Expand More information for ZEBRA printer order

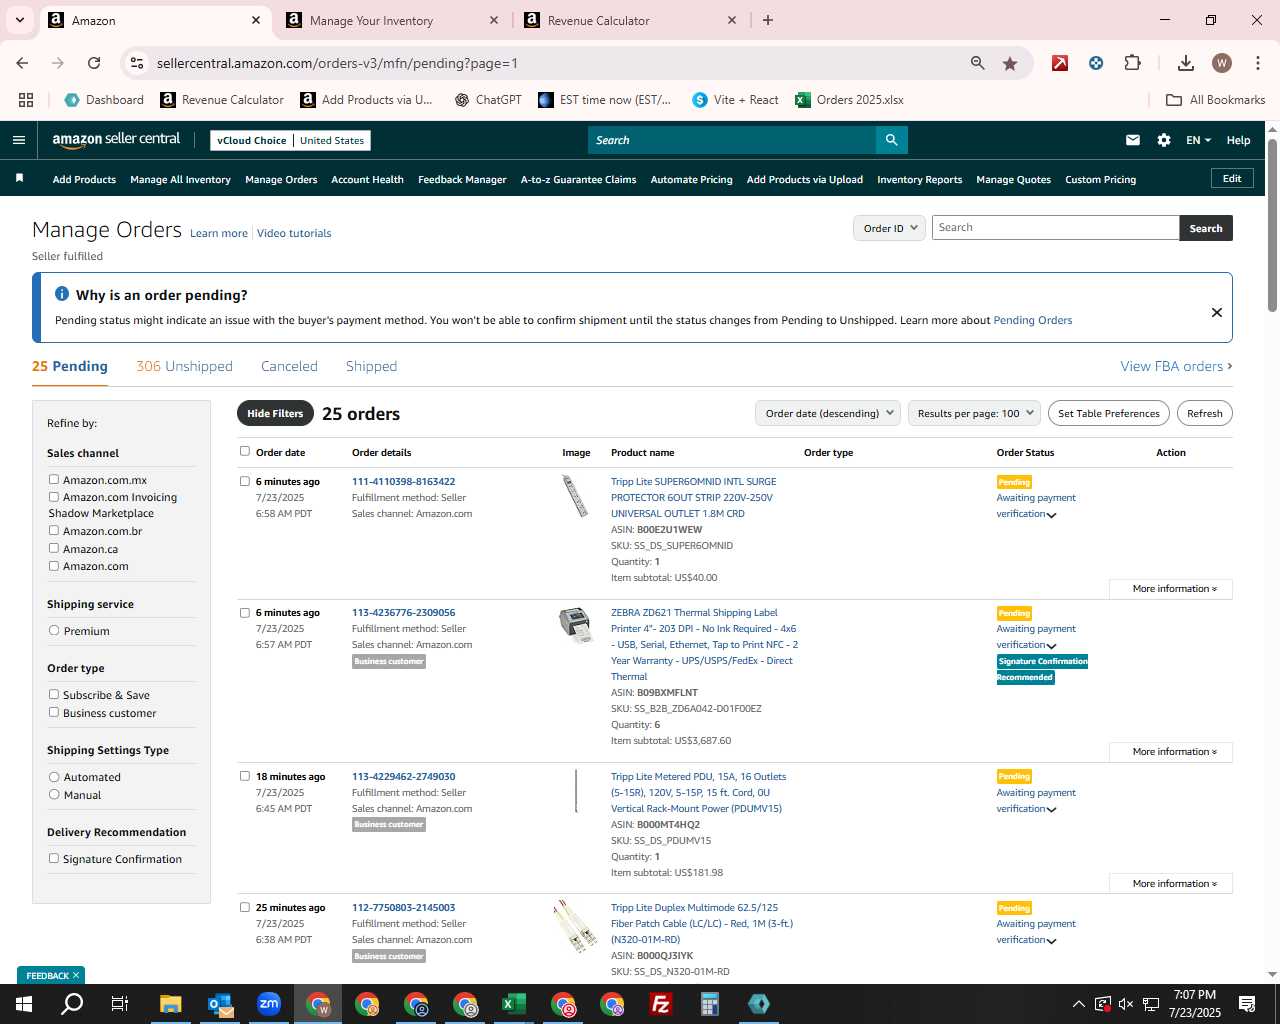tap(1171, 752)
